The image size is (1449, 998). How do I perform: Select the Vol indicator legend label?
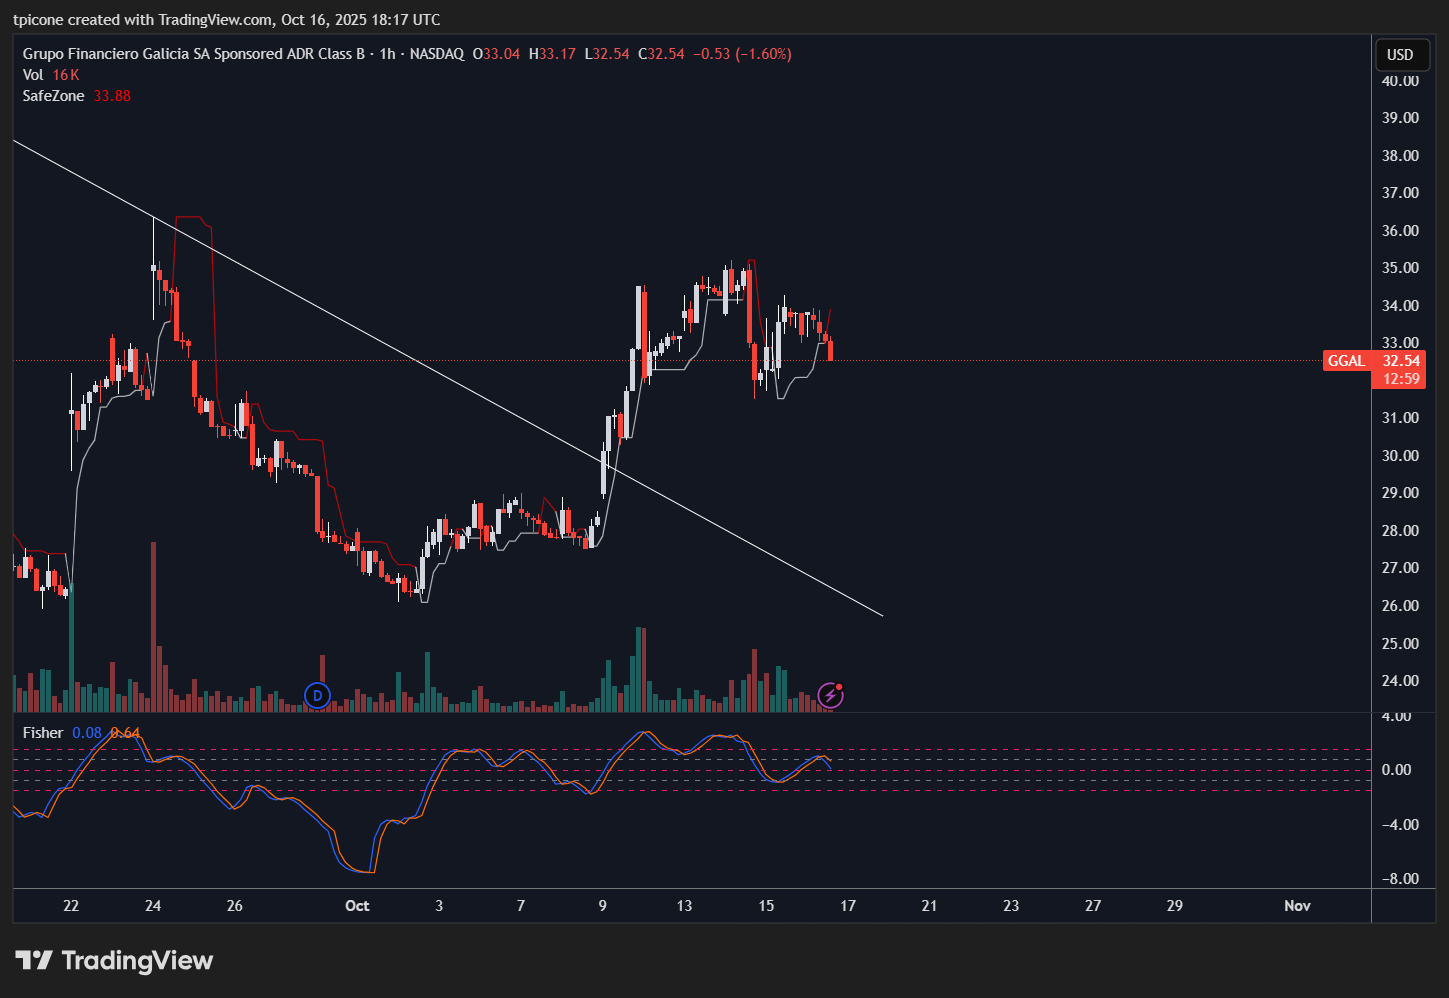(33, 75)
